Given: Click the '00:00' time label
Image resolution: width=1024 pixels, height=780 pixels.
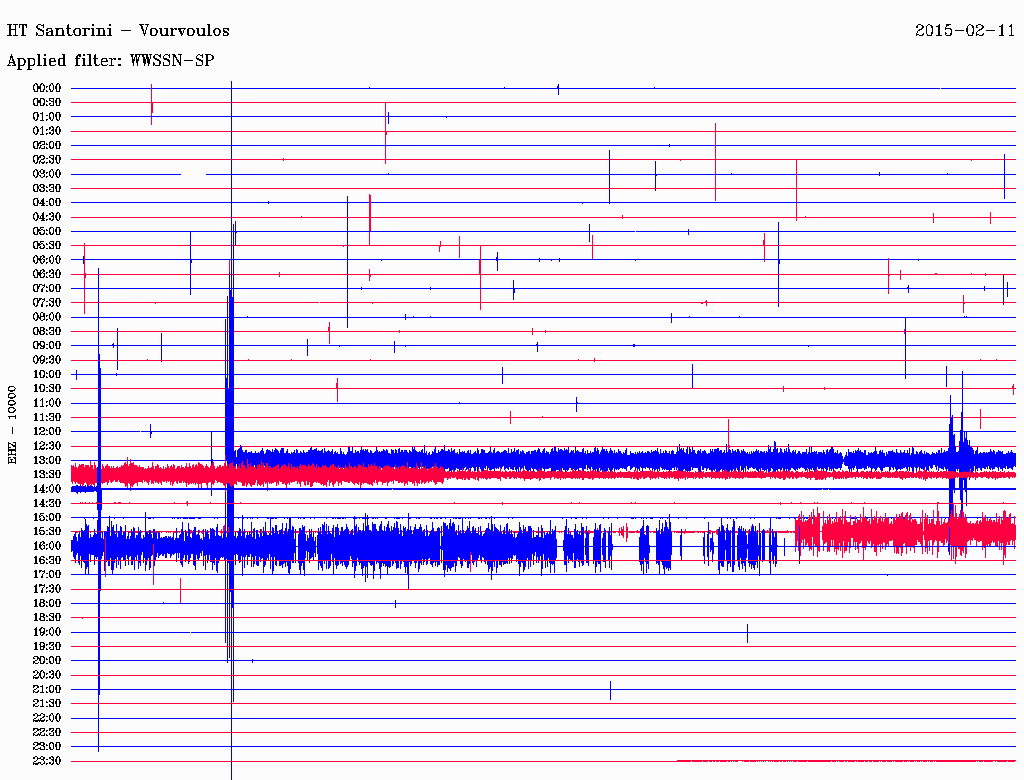Looking at the screenshot, I should [x=47, y=88].
